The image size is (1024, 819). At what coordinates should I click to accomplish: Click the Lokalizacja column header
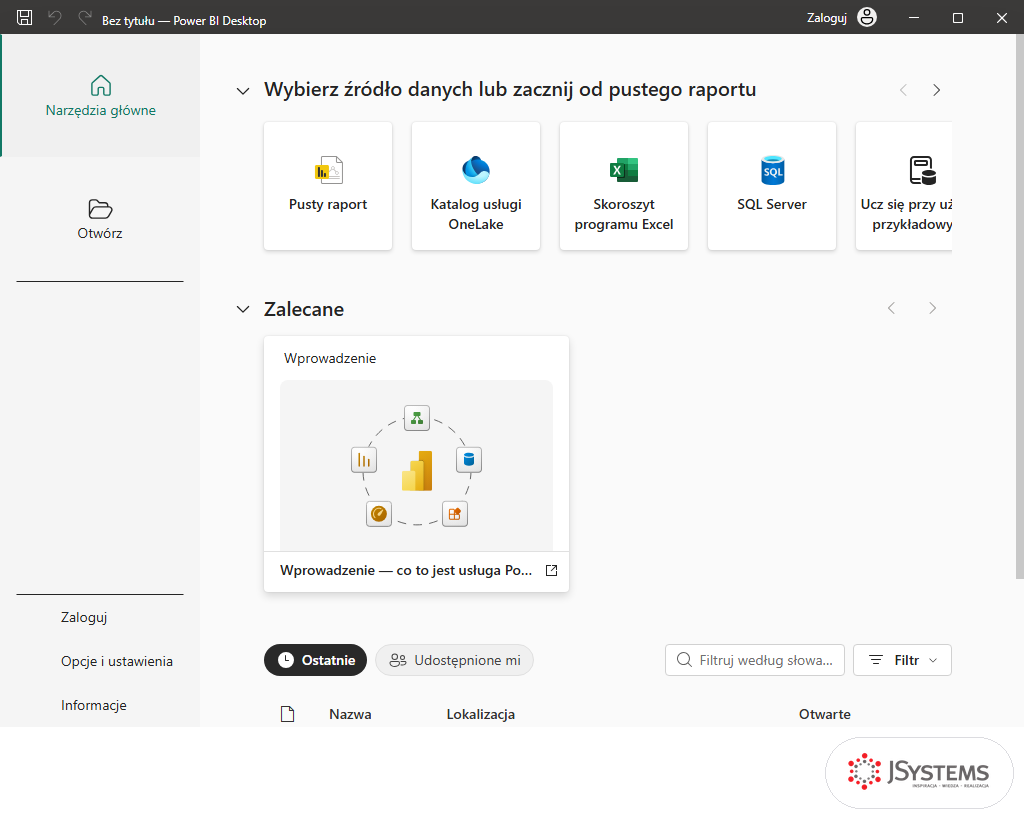point(481,715)
